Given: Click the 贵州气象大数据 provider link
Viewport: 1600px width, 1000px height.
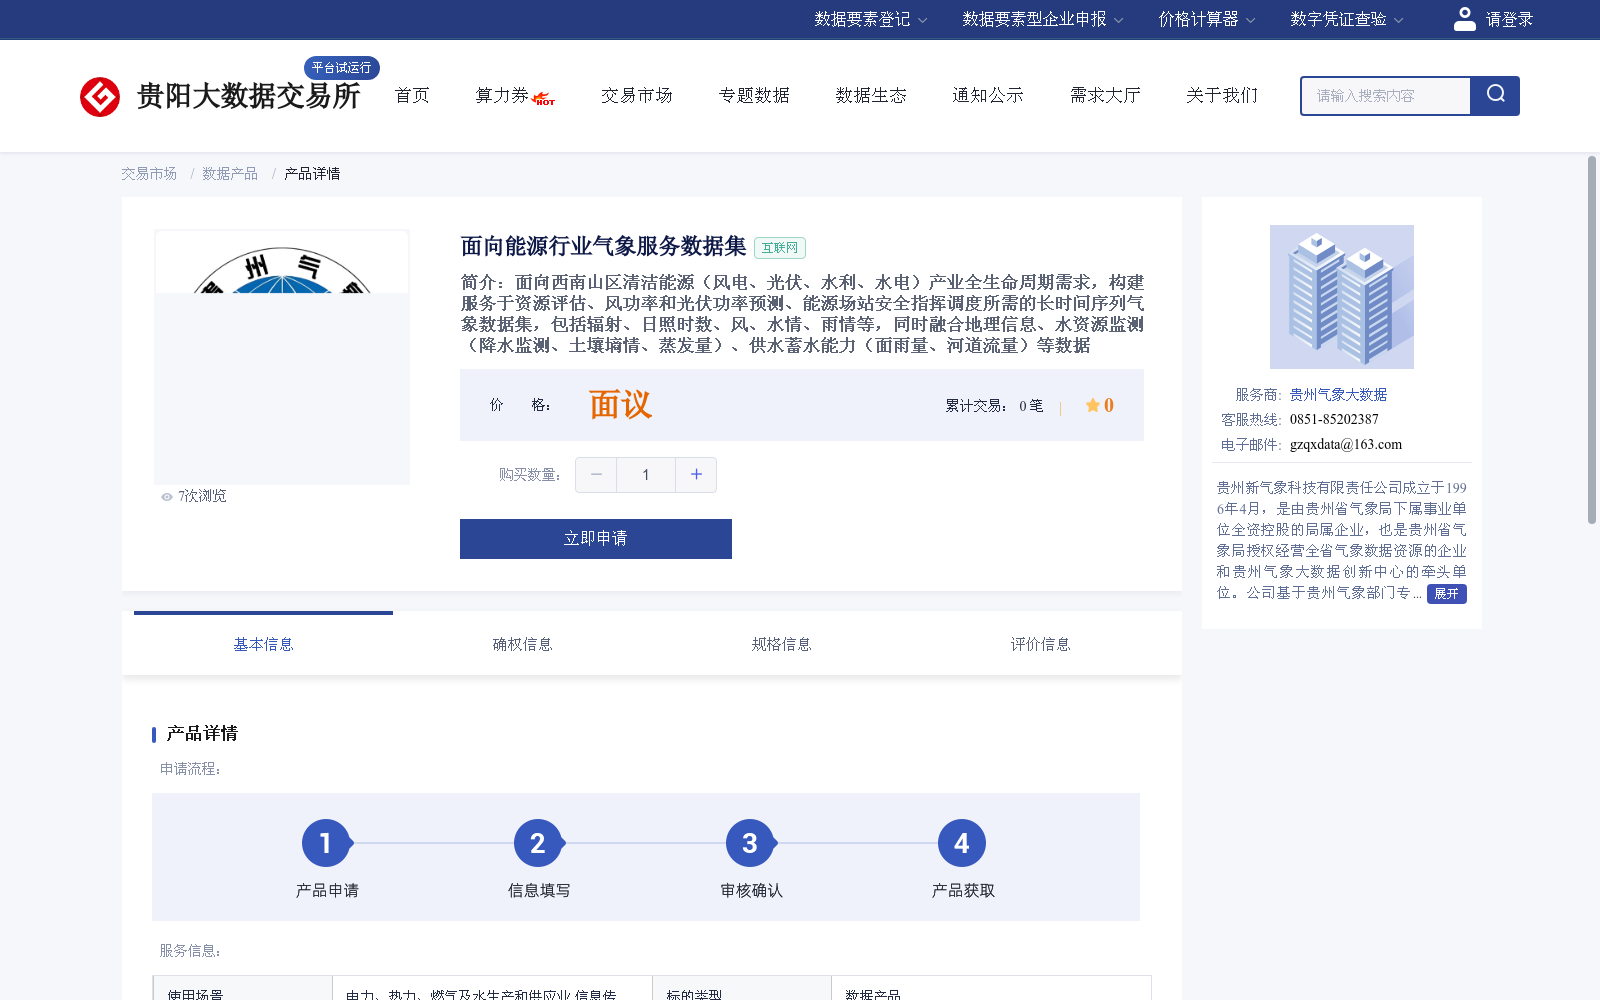Looking at the screenshot, I should tap(1338, 395).
